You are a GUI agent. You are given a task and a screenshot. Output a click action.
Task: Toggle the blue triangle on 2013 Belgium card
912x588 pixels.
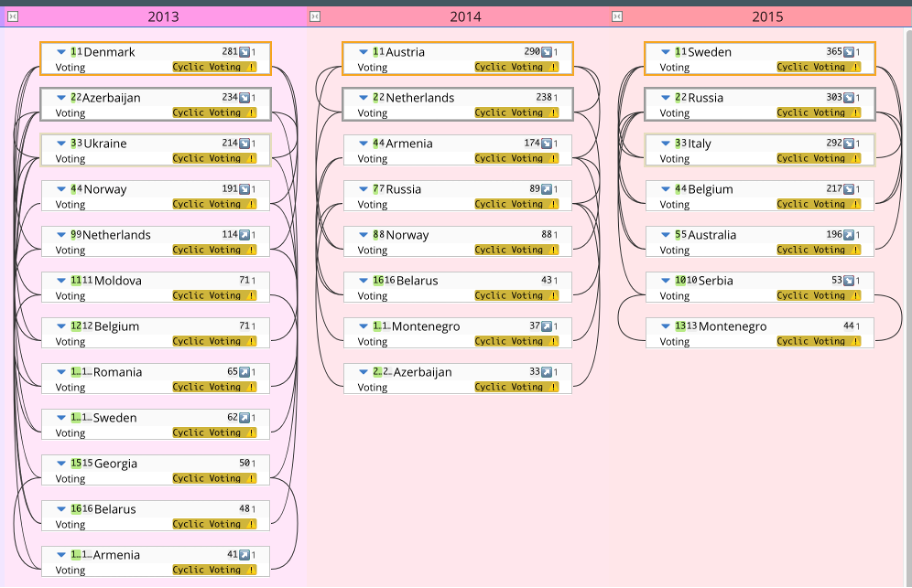(x=61, y=326)
